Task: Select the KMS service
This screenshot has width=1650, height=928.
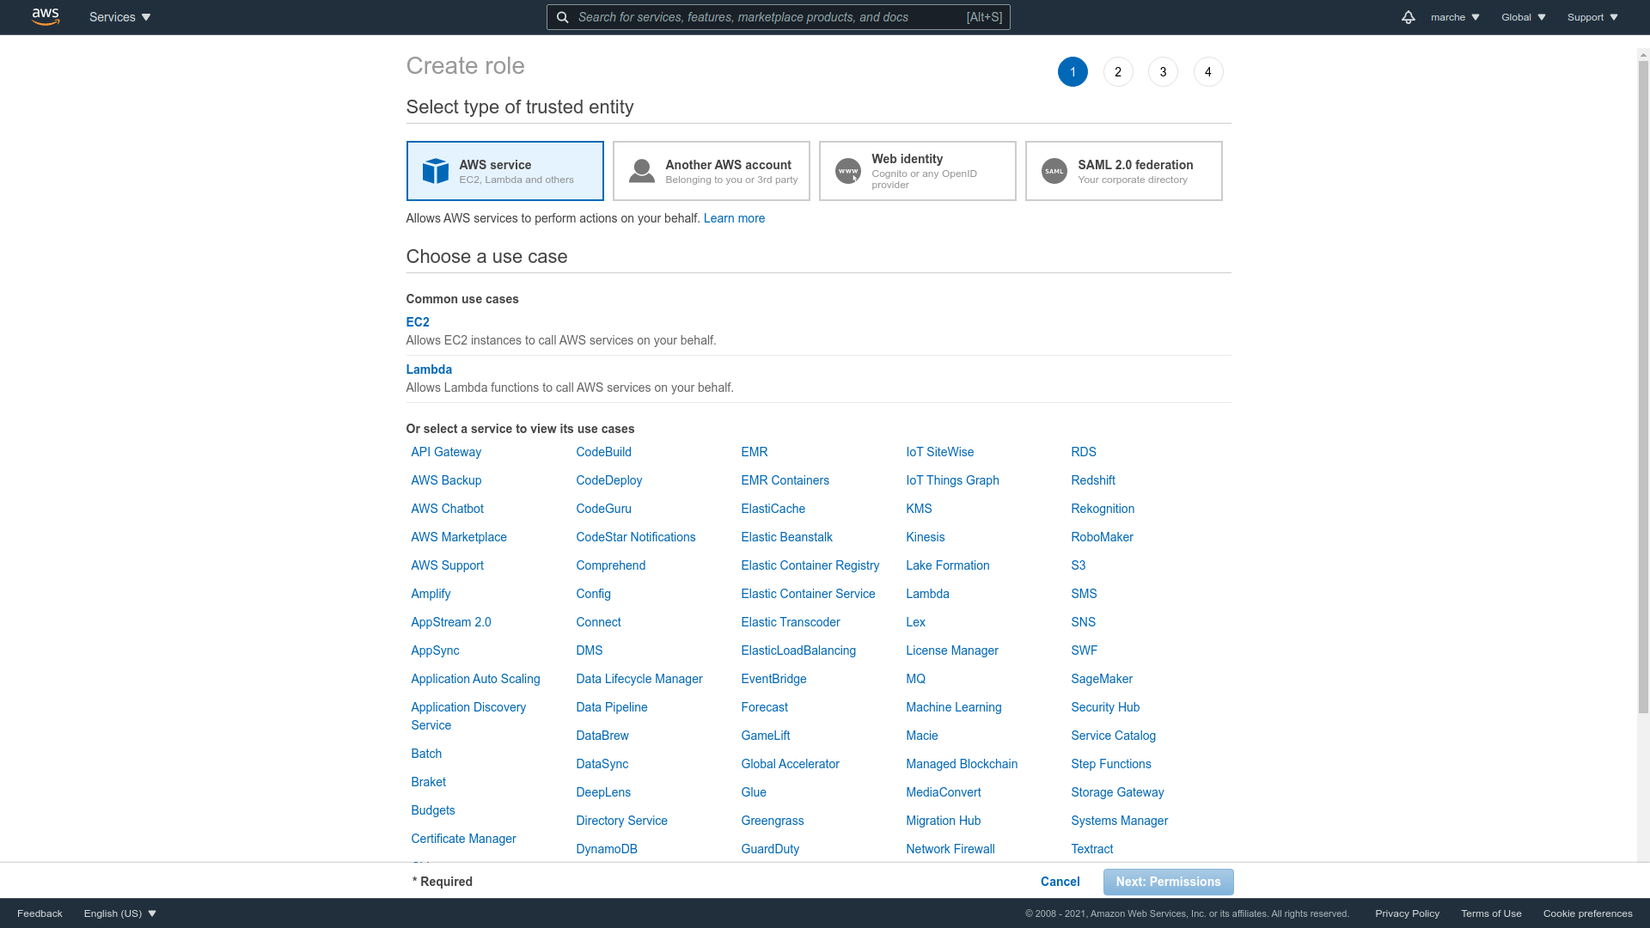Action: pos(919,509)
